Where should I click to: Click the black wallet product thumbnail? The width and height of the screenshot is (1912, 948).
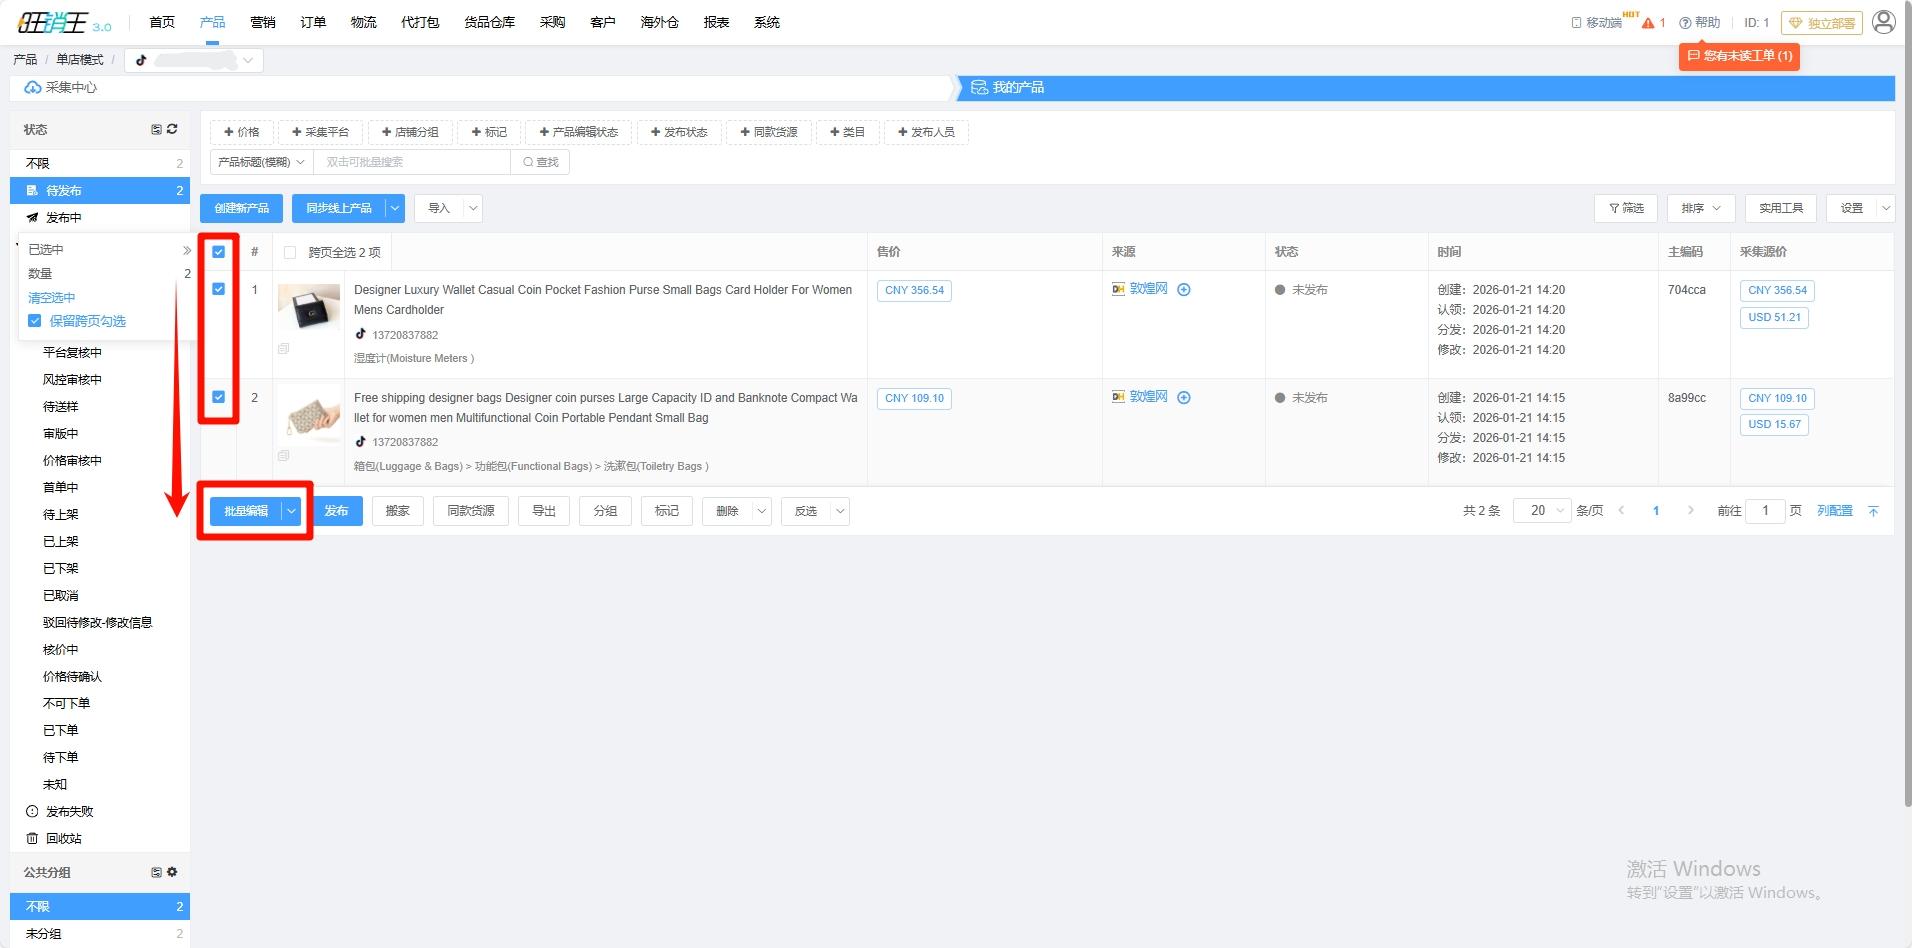[x=309, y=308]
